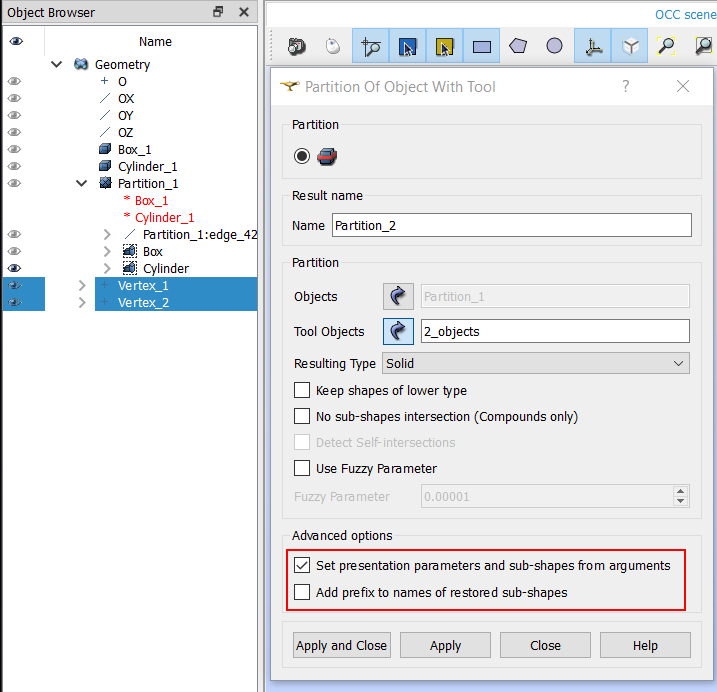Hide the Cylinder group via eye icon
This screenshot has height=692, width=717.
click(15, 268)
